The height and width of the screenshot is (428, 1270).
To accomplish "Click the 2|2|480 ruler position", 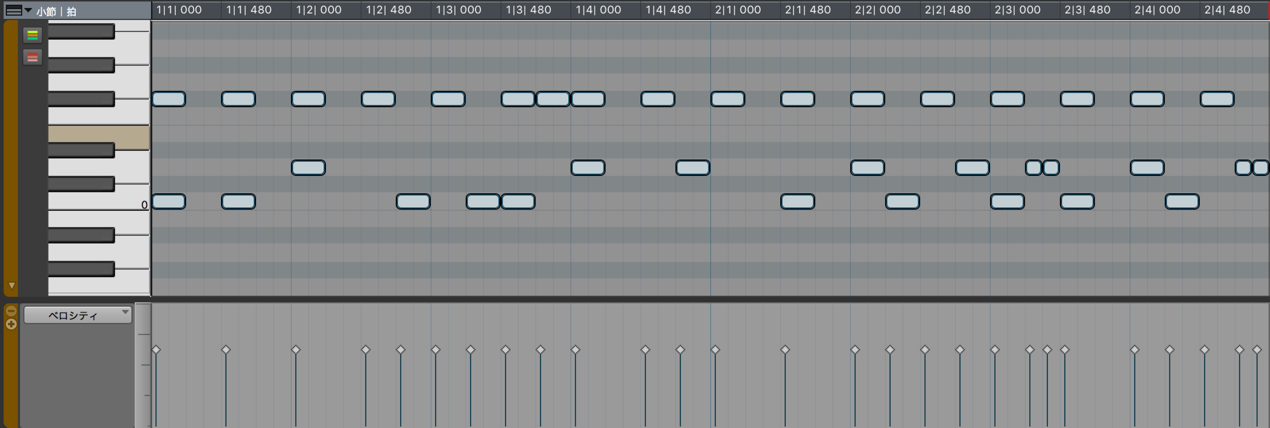I will [x=948, y=10].
